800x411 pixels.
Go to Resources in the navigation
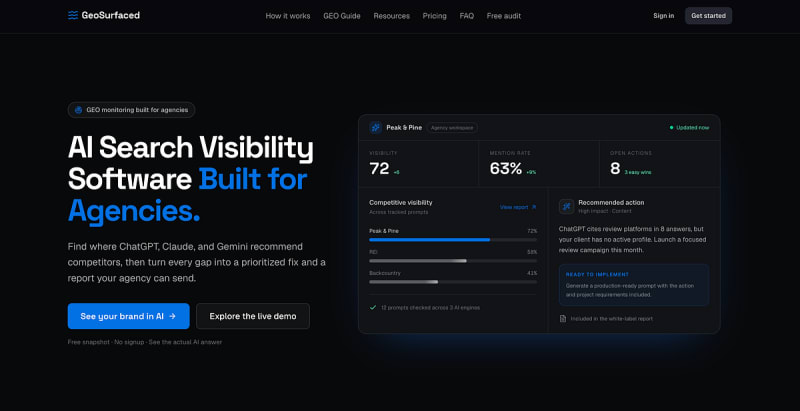pos(391,16)
